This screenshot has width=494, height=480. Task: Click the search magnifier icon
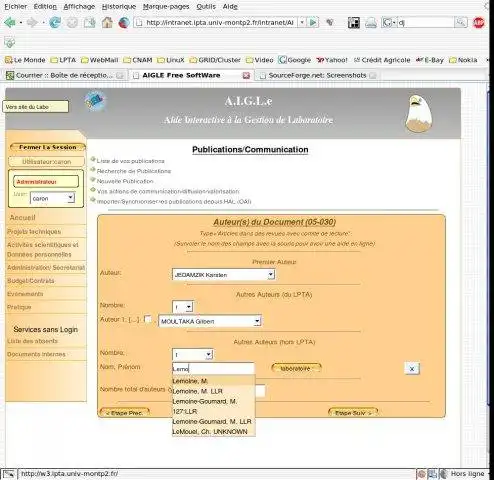[461, 22]
